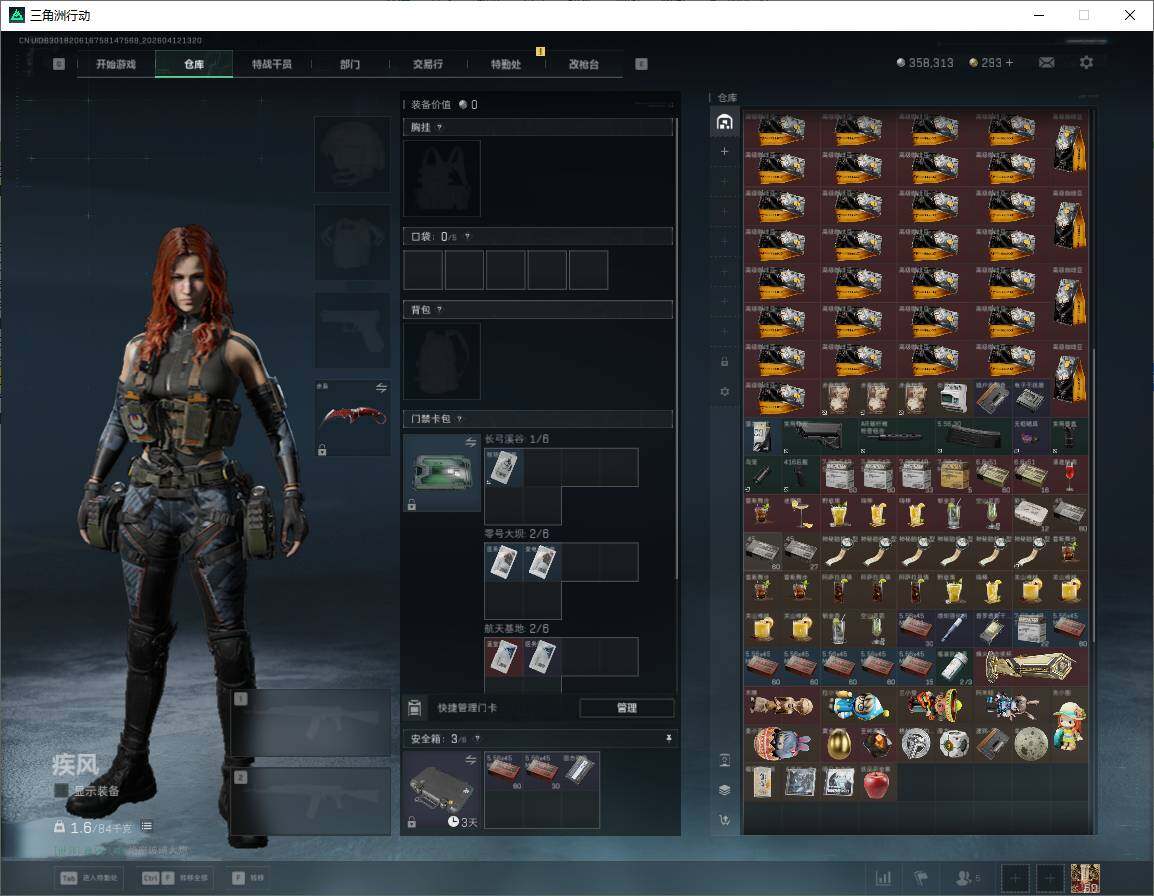
Task: Click the second squad invite plus slot
Action: click(1050, 878)
